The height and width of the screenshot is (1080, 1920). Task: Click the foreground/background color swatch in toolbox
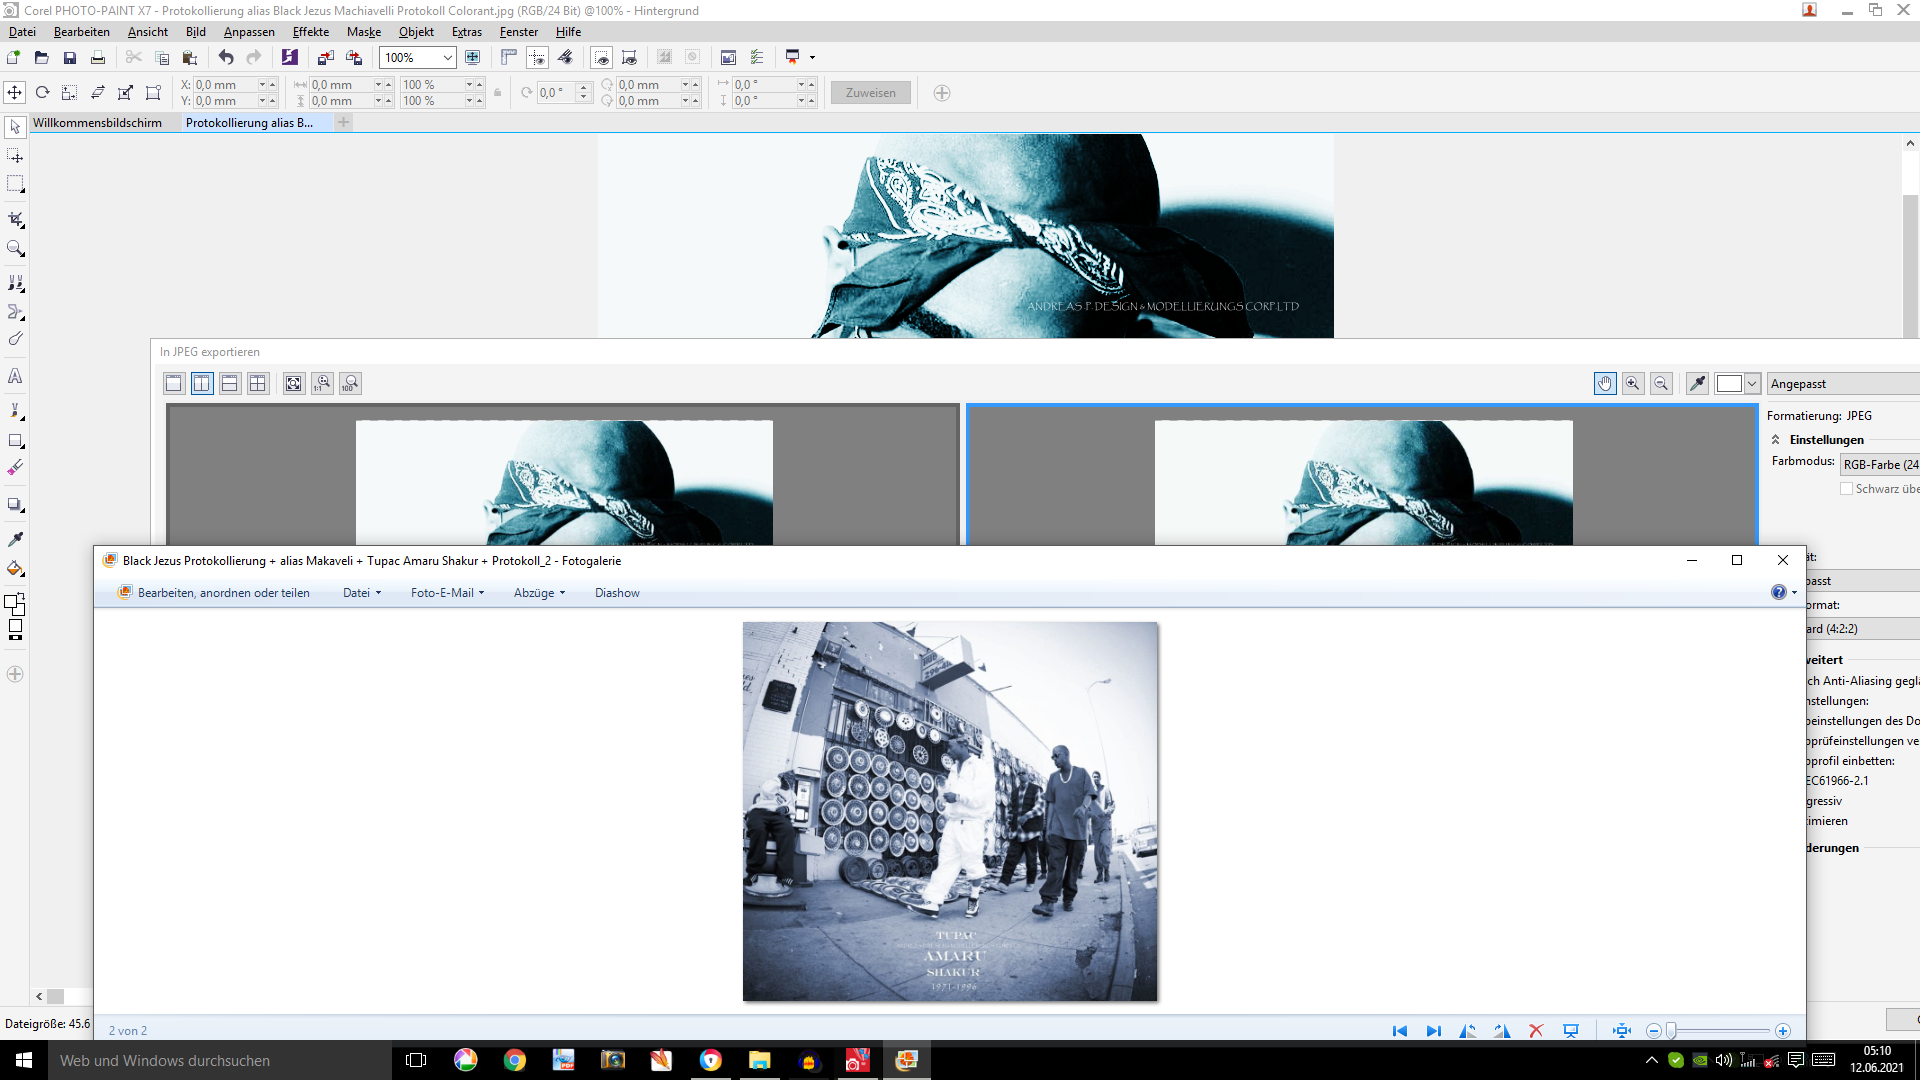15,604
